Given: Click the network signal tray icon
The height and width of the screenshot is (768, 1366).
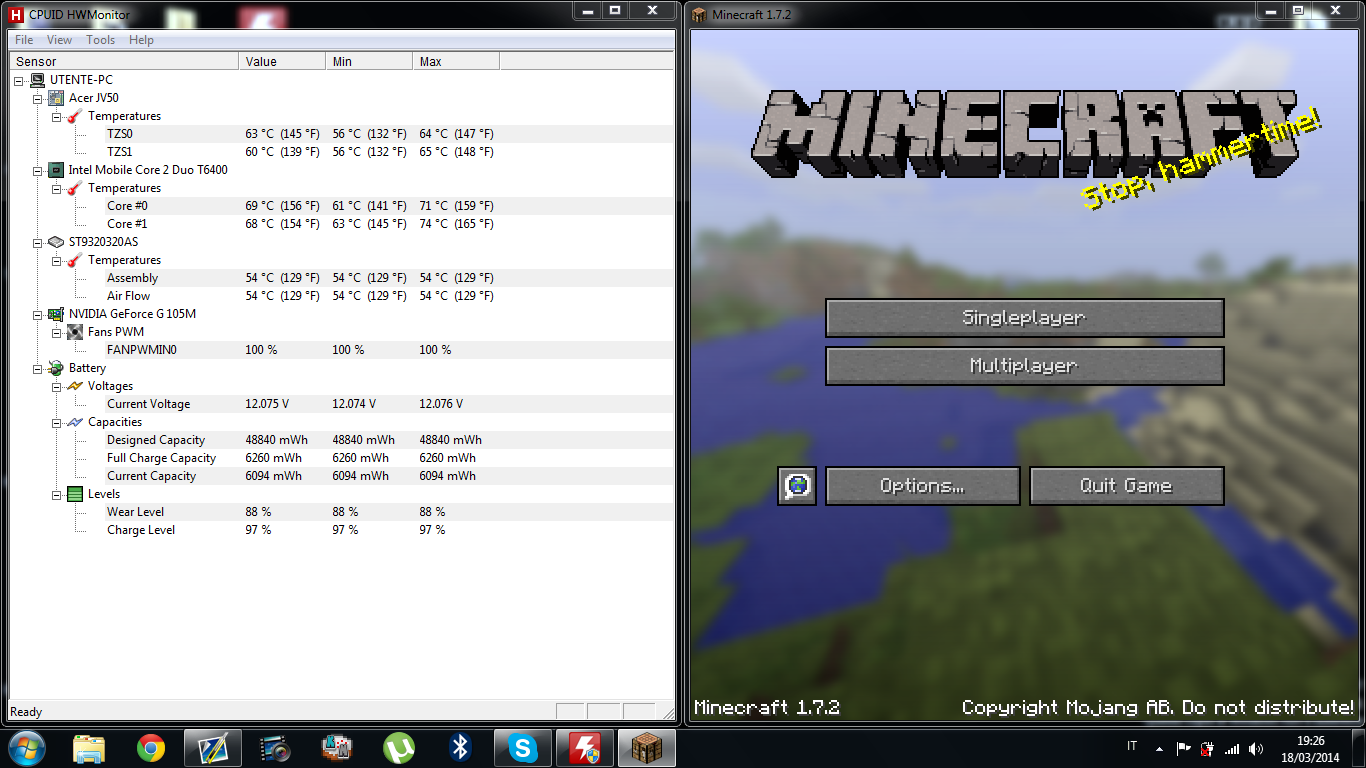Looking at the screenshot, I should click(x=1232, y=748).
